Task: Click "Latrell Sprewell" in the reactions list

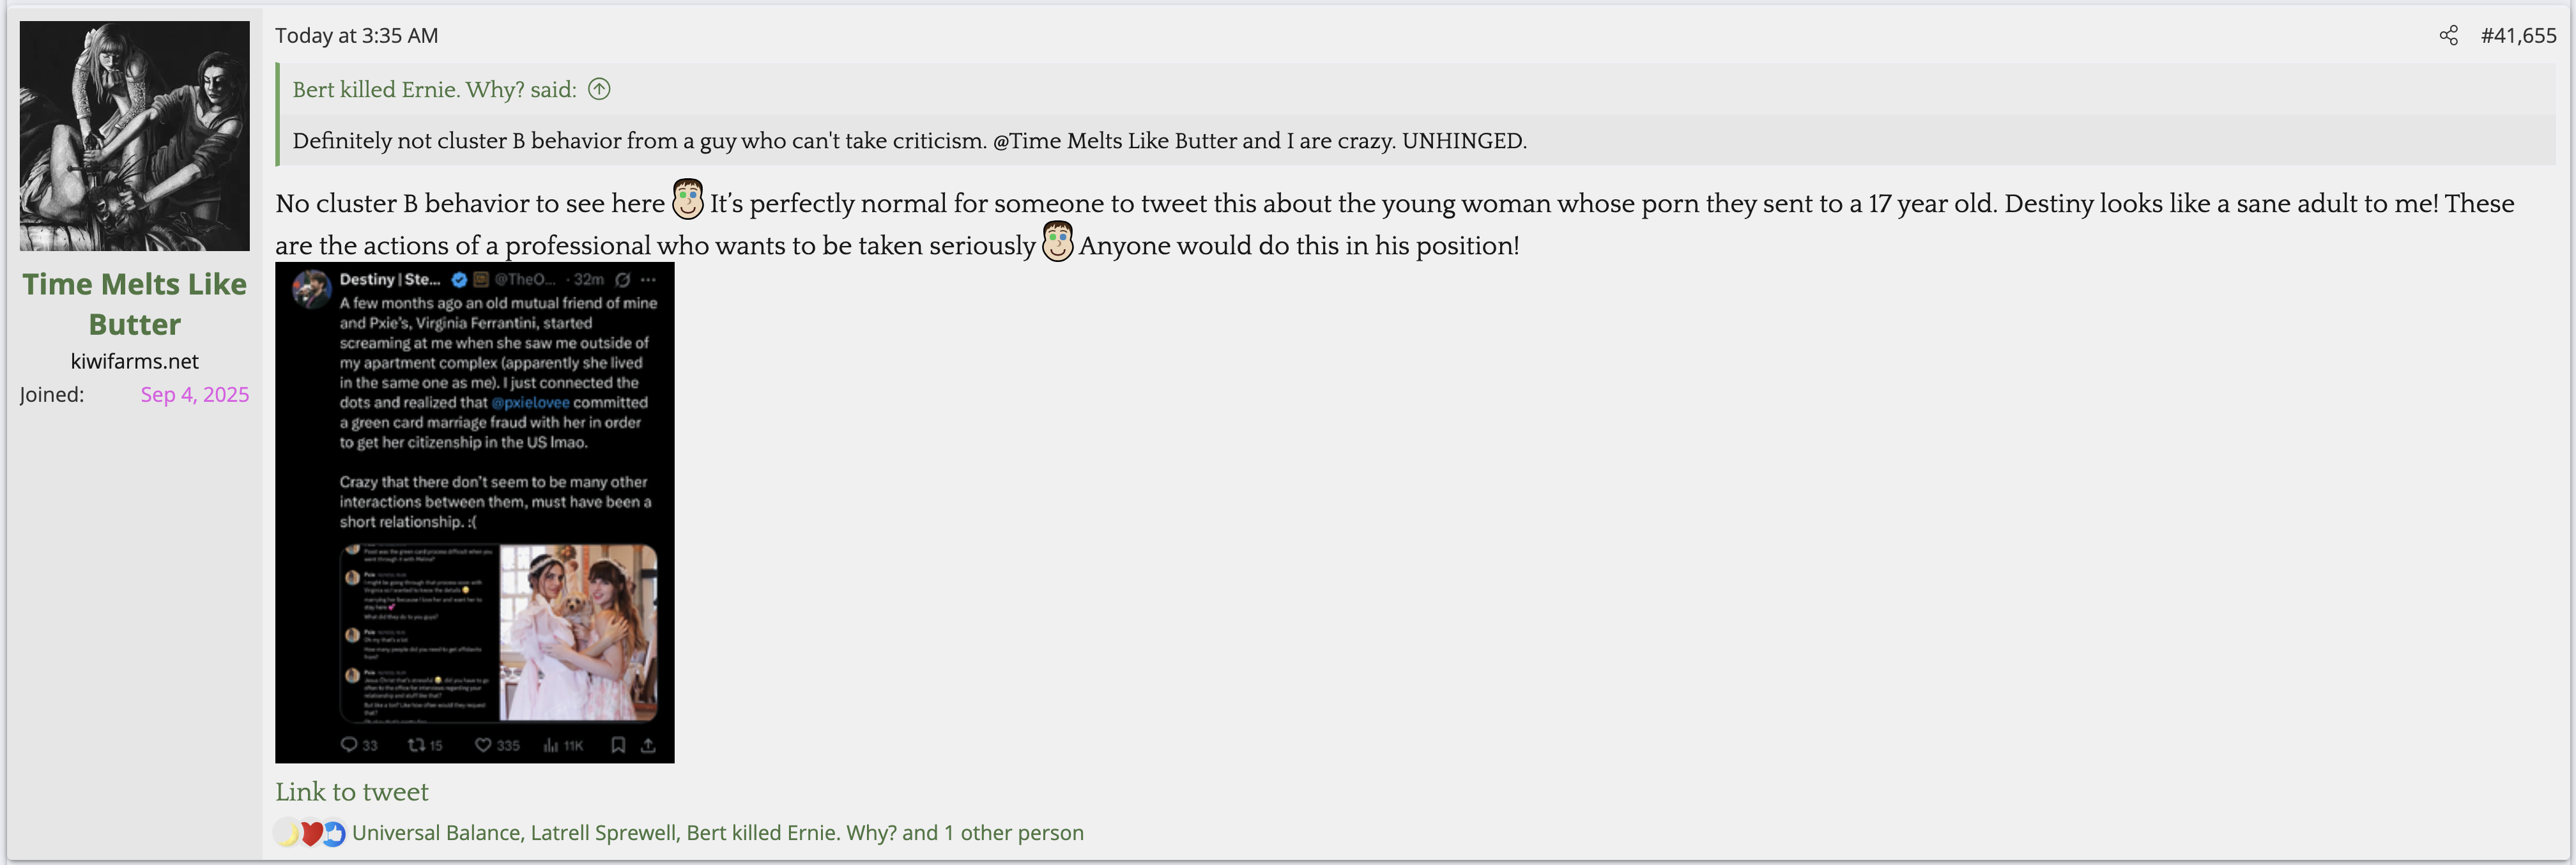Action: [603, 833]
